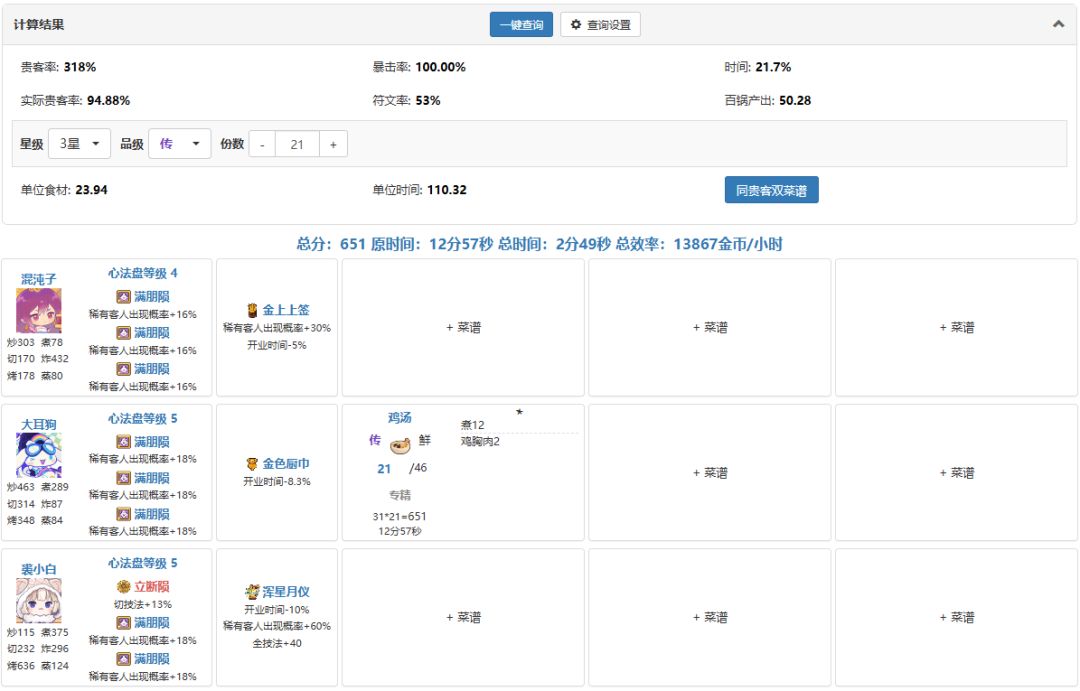Click the 贵客率 318% value

click(x=80, y=67)
